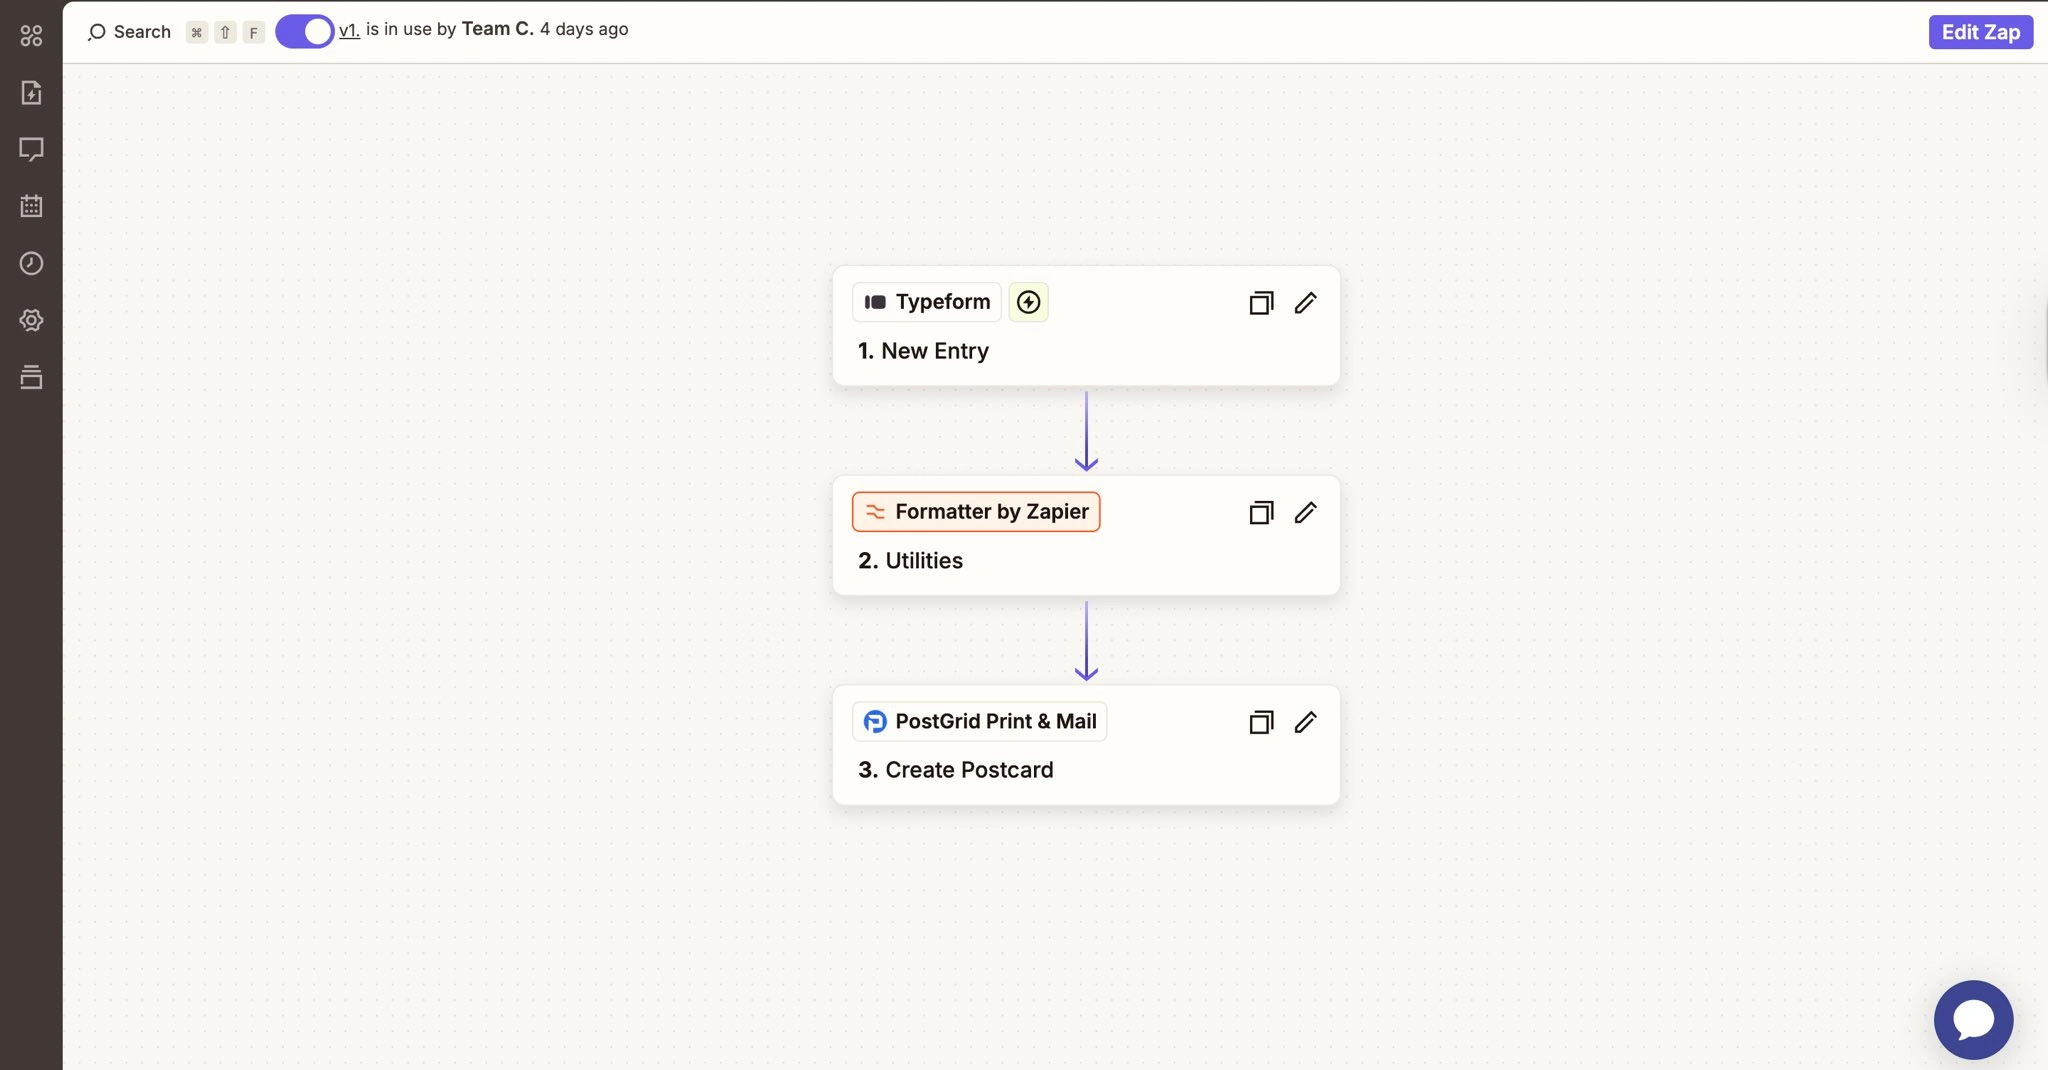
Task: Open settings via the gear icon
Action: [31, 320]
